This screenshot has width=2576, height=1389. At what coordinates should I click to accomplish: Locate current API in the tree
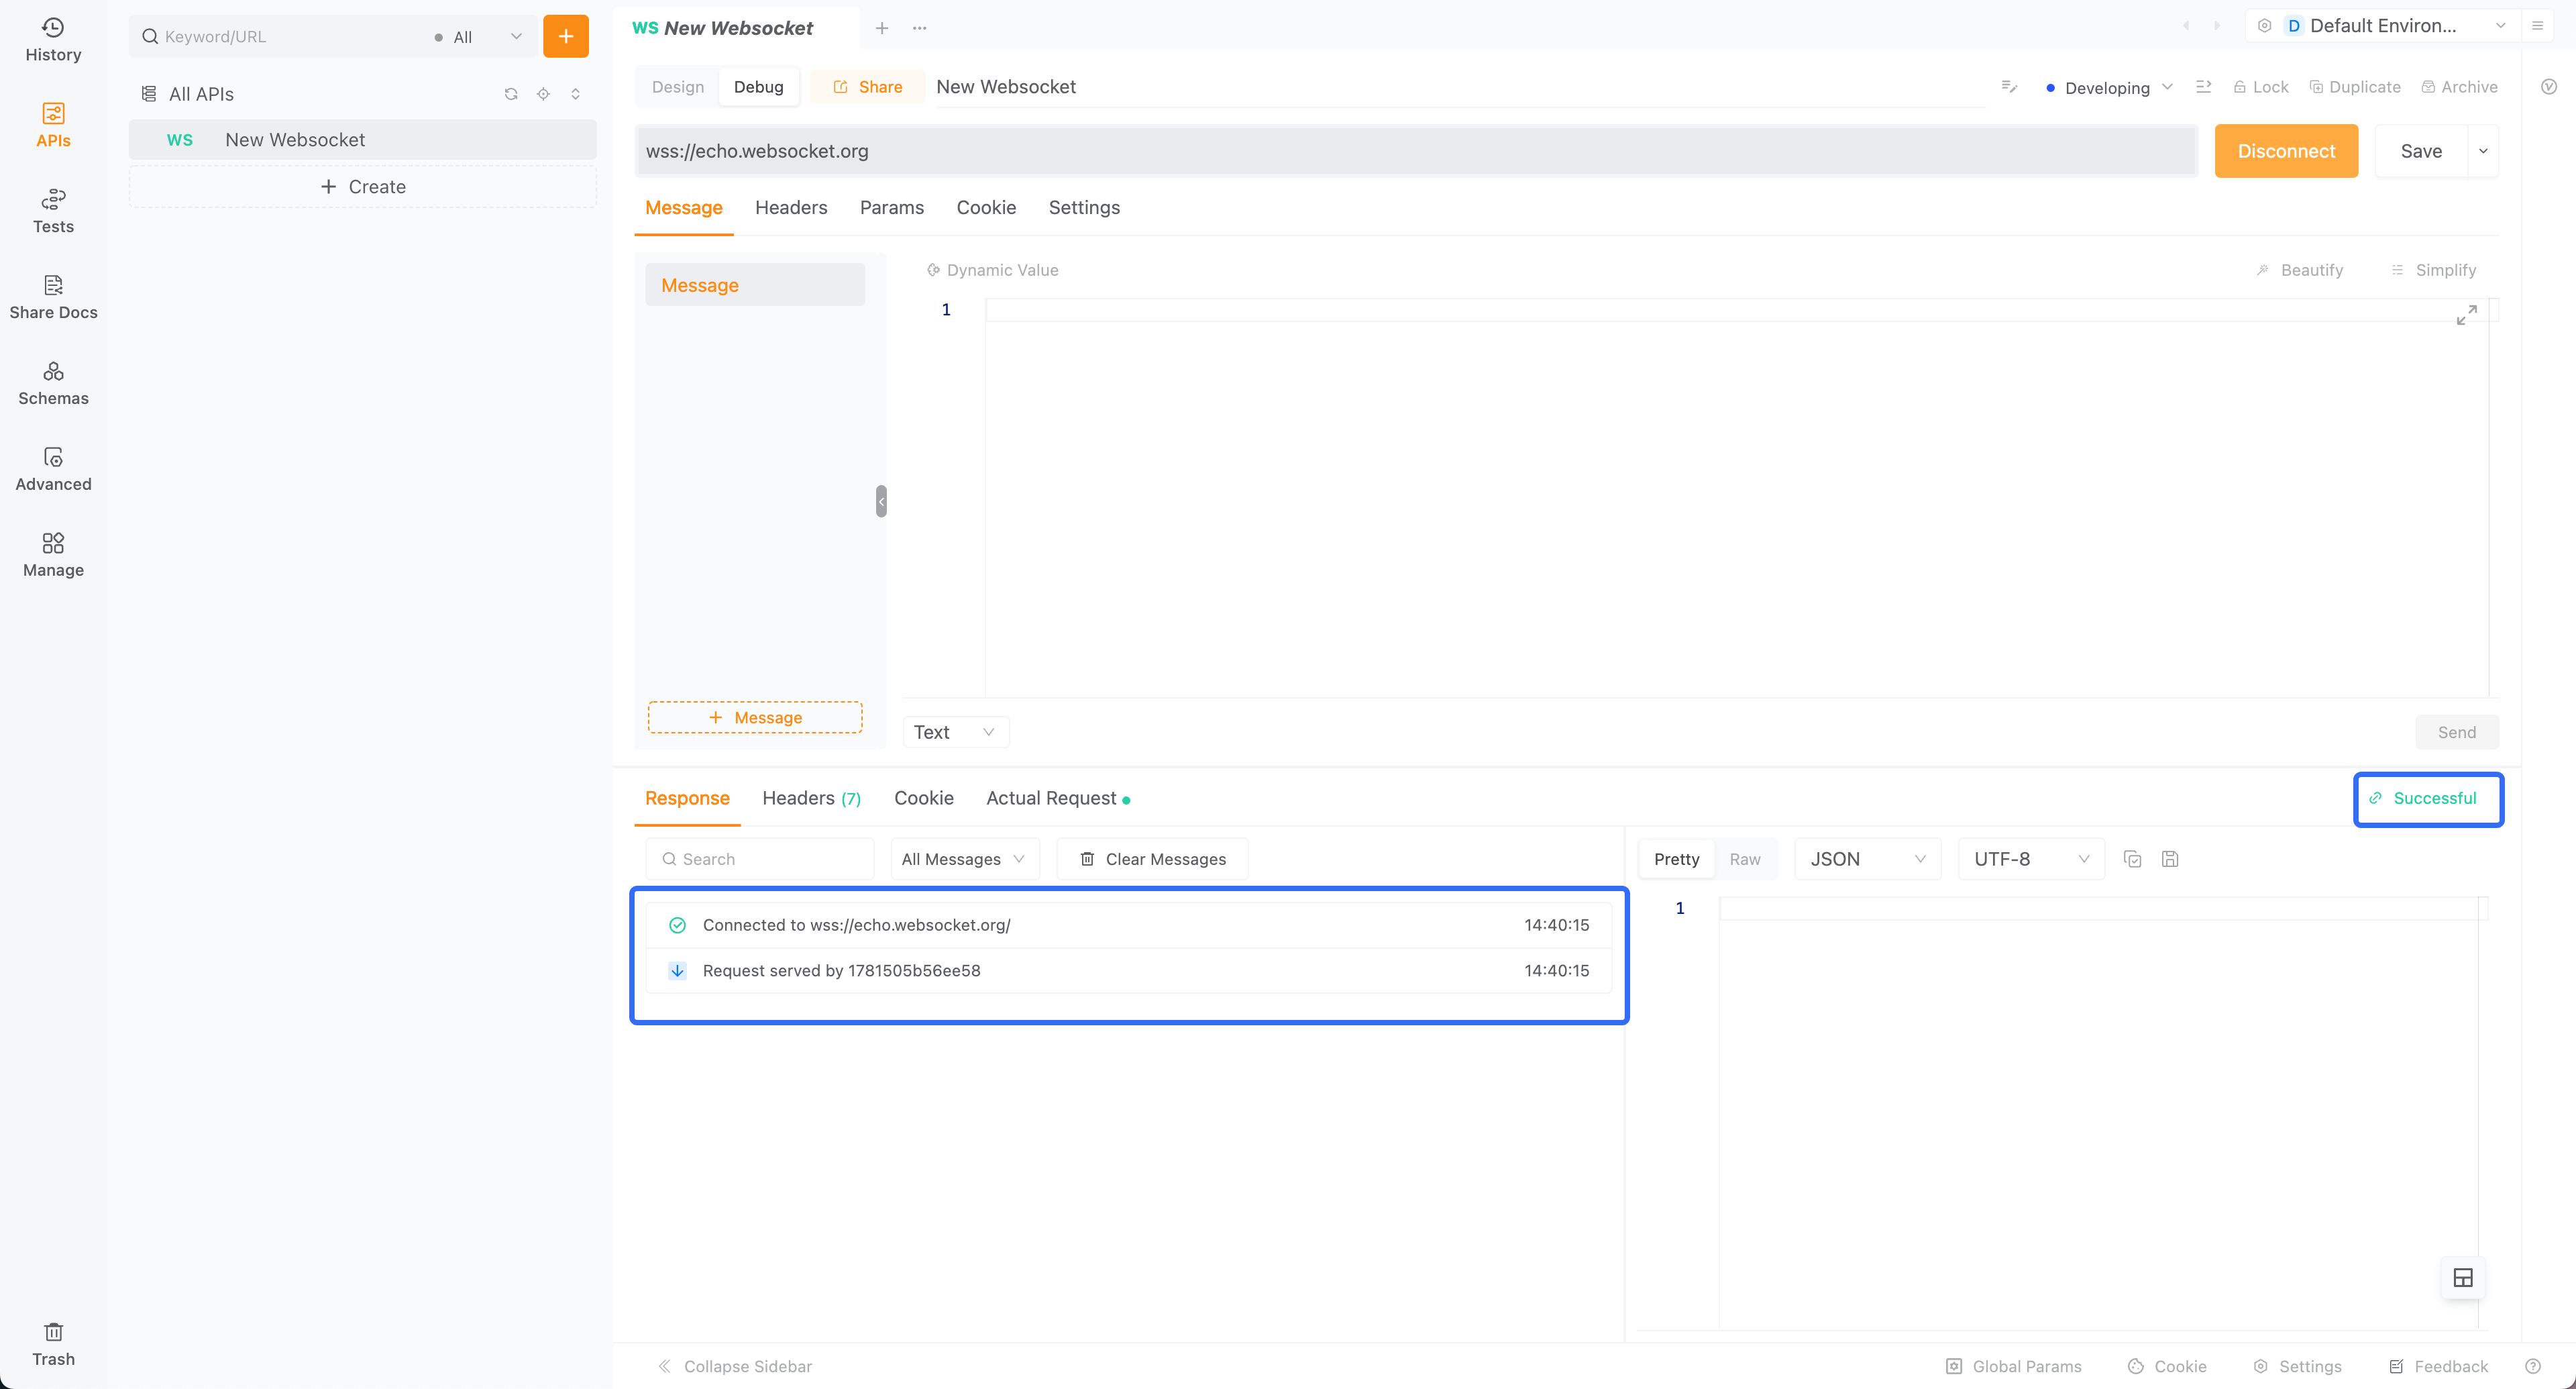point(543,94)
